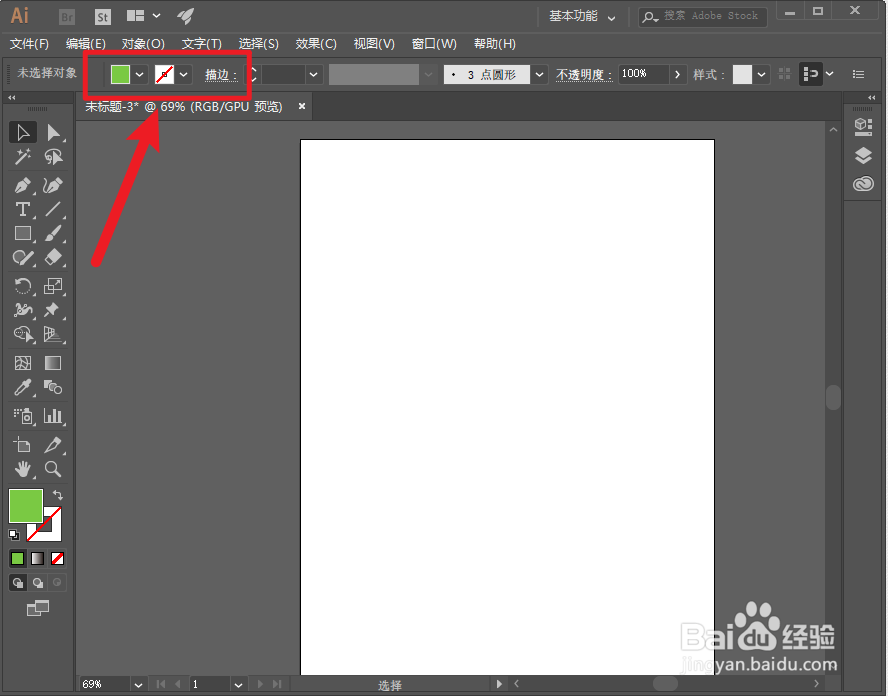Open artboard number dropdown
The image size is (888, 696).
pyautogui.click(x=238, y=685)
